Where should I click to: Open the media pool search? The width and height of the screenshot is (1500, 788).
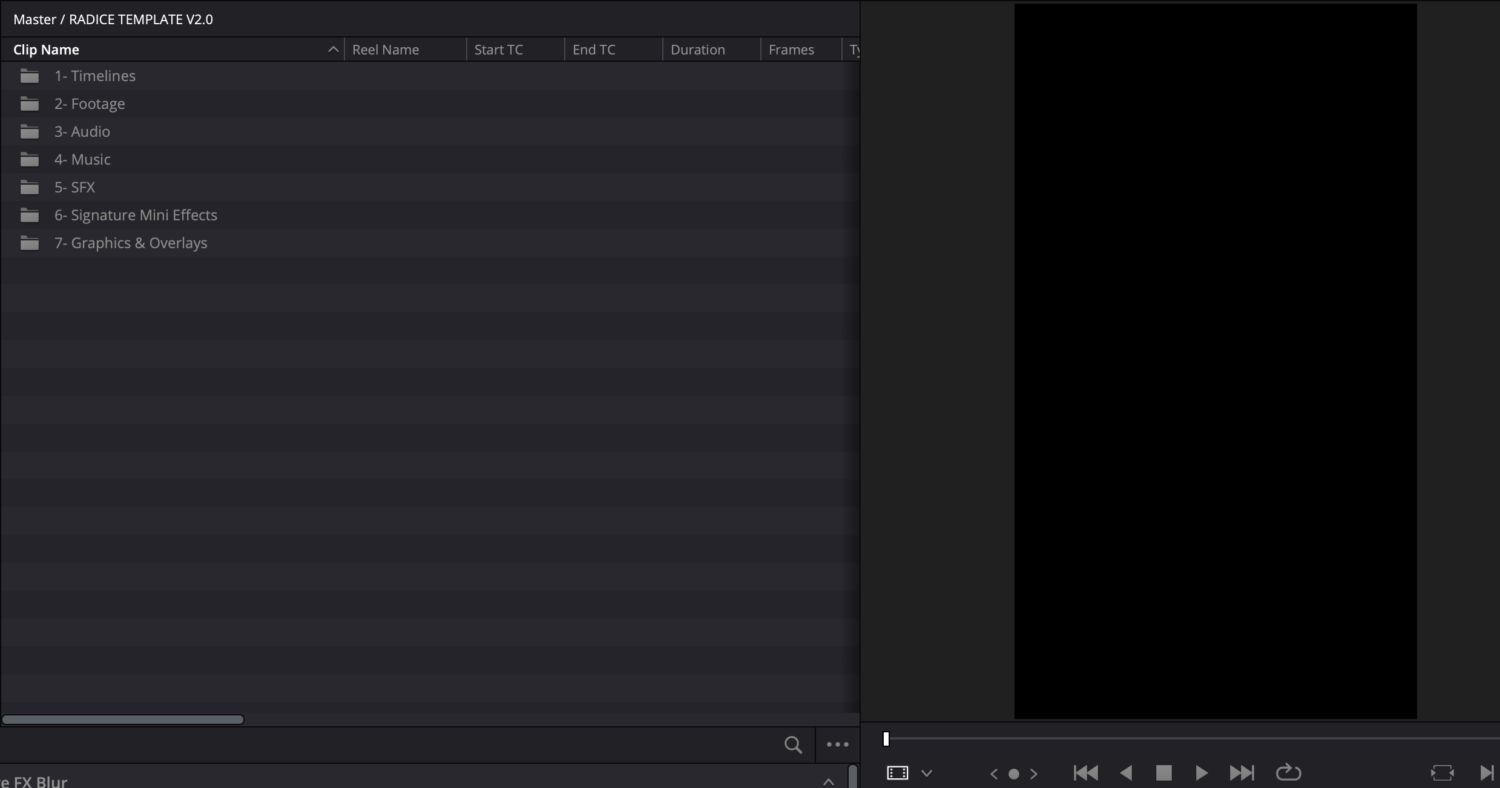click(x=793, y=744)
